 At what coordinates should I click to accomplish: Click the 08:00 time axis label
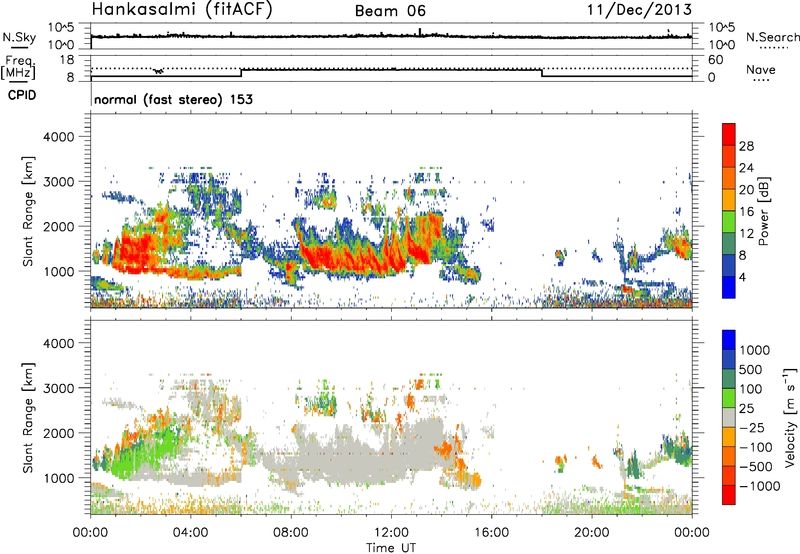(291, 532)
